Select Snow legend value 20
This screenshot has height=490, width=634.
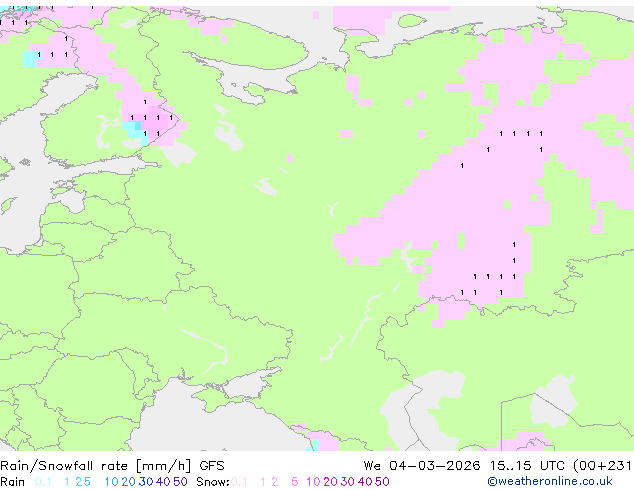tap(330, 482)
